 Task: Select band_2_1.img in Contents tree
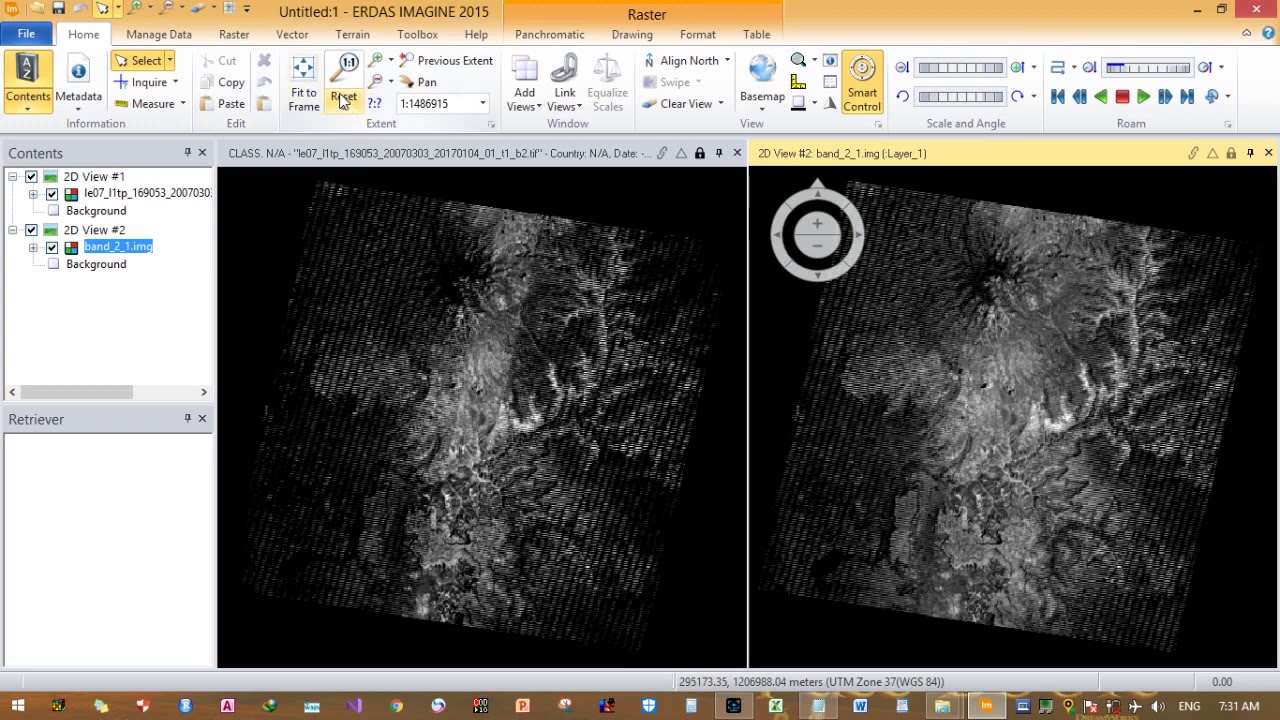pyautogui.click(x=118, y=247)
